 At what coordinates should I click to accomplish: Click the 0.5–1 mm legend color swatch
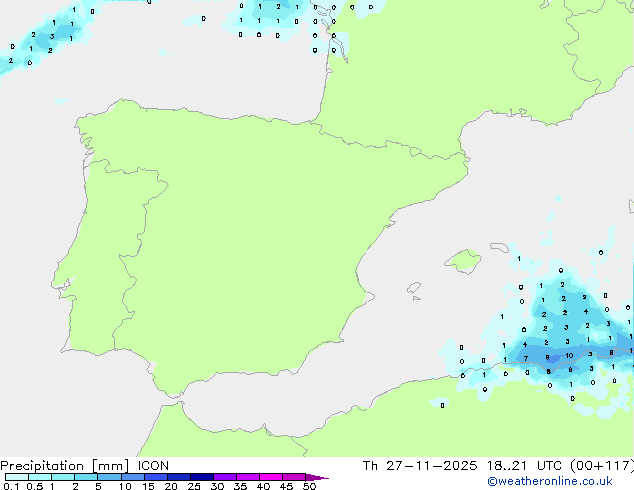click(40, 477)
